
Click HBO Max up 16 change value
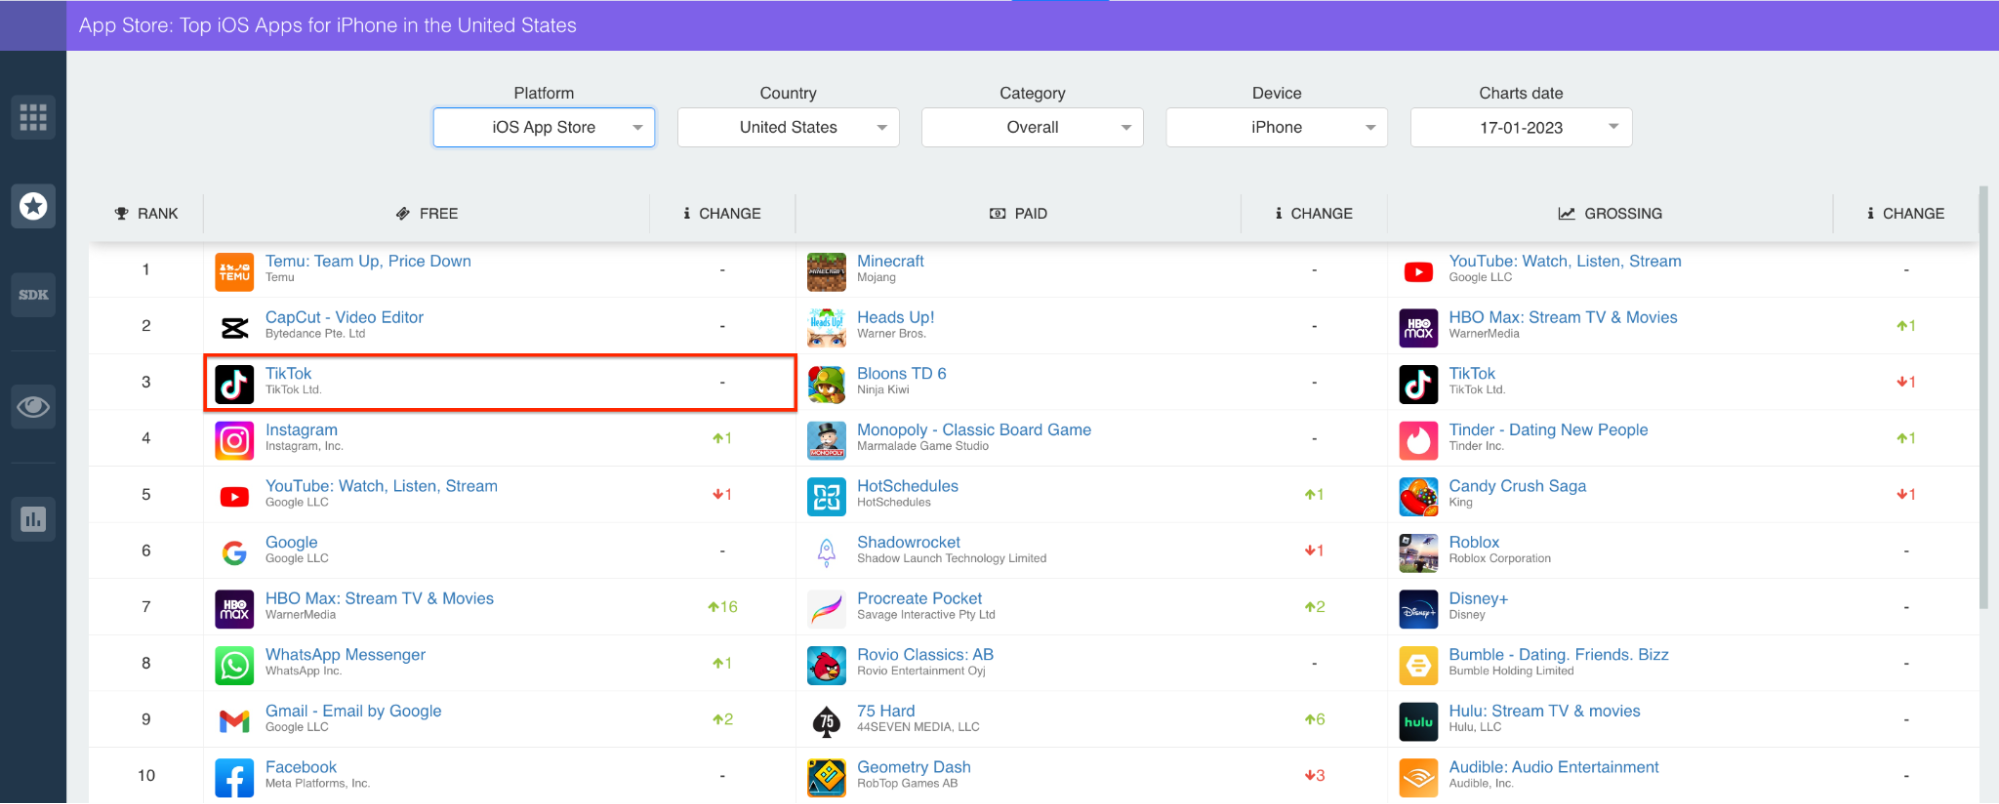click(722, 607)
